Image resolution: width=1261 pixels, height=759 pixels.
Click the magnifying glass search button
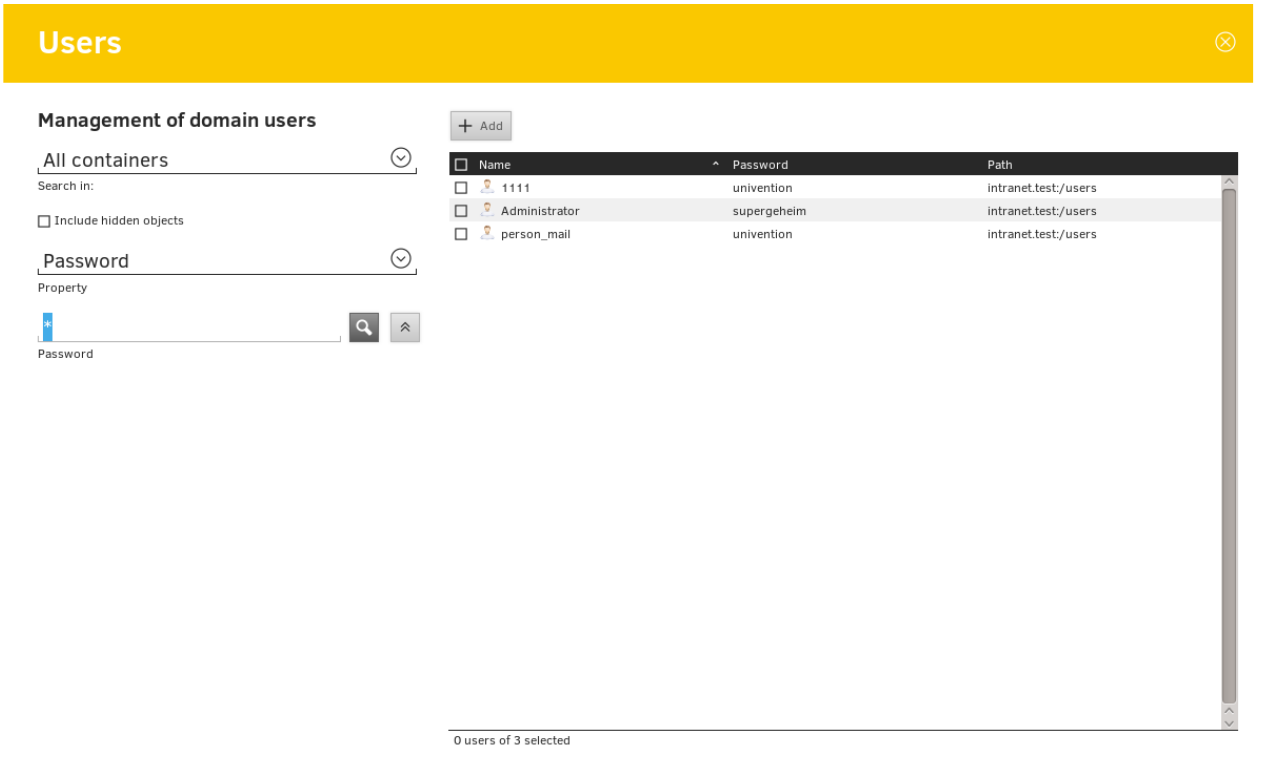tap(364, 327)
